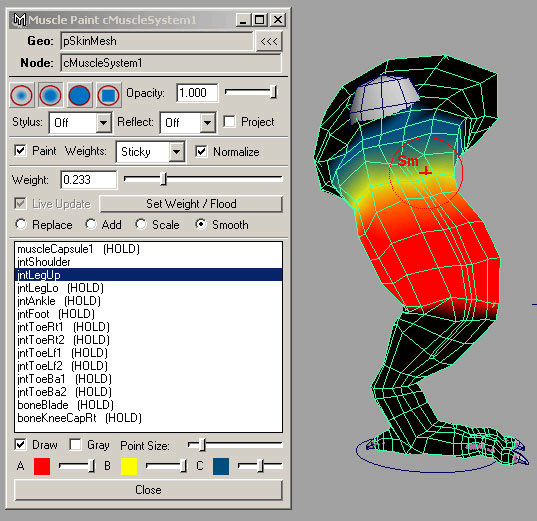Click the Set Weight / Flood button

pos(191,204)
